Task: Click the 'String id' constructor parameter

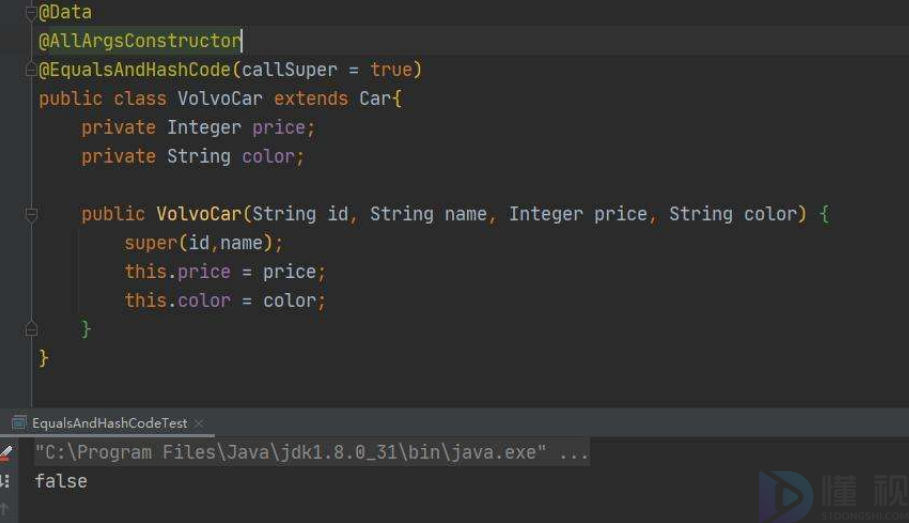Action: click(300, 214)
